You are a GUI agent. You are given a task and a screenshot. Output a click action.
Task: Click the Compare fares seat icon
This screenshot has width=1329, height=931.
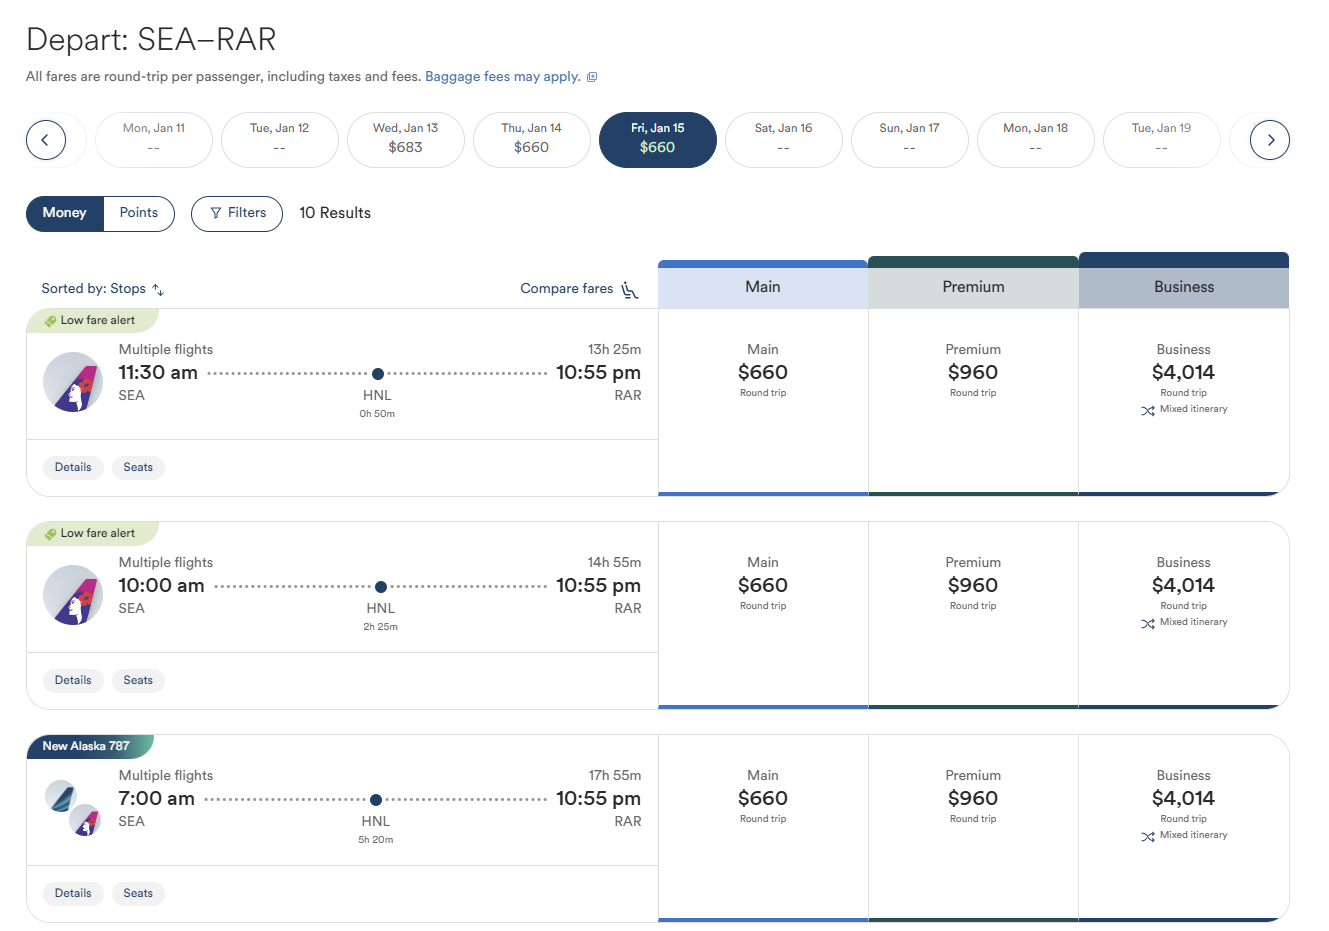[630, 289]
